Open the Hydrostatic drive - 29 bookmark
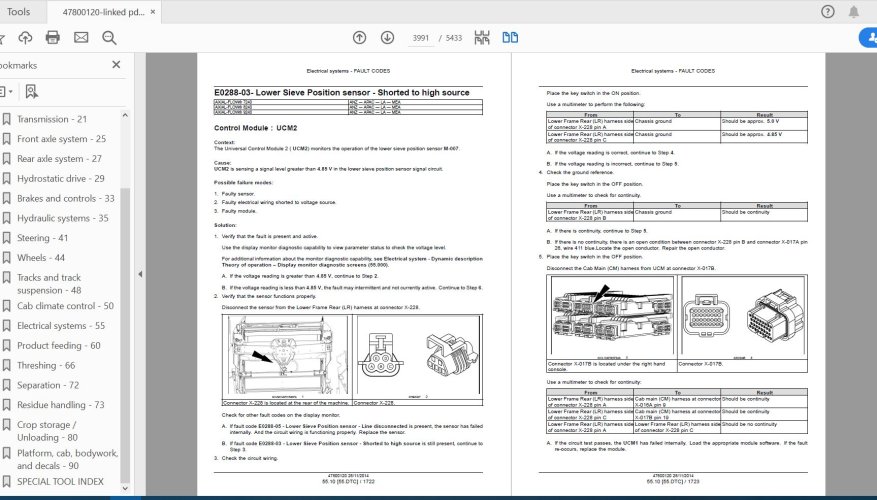This screenshot has width=877, height=500. [60, 178]
